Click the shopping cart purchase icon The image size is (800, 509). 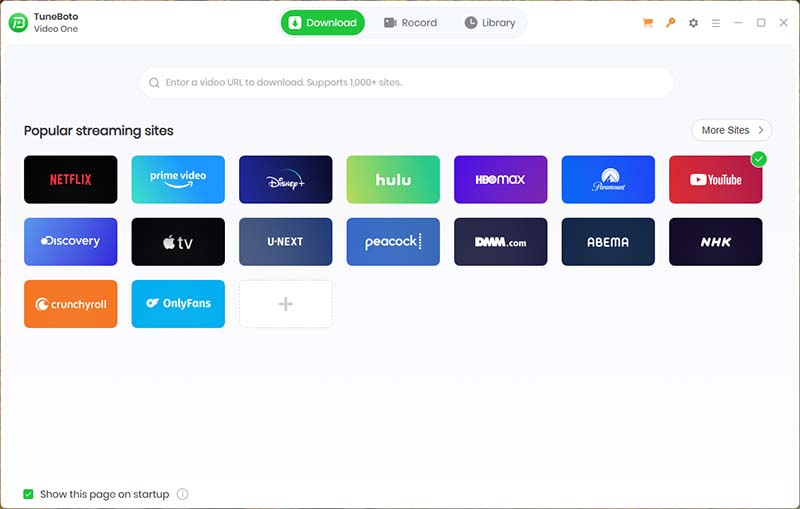click(x=647, y=23)
